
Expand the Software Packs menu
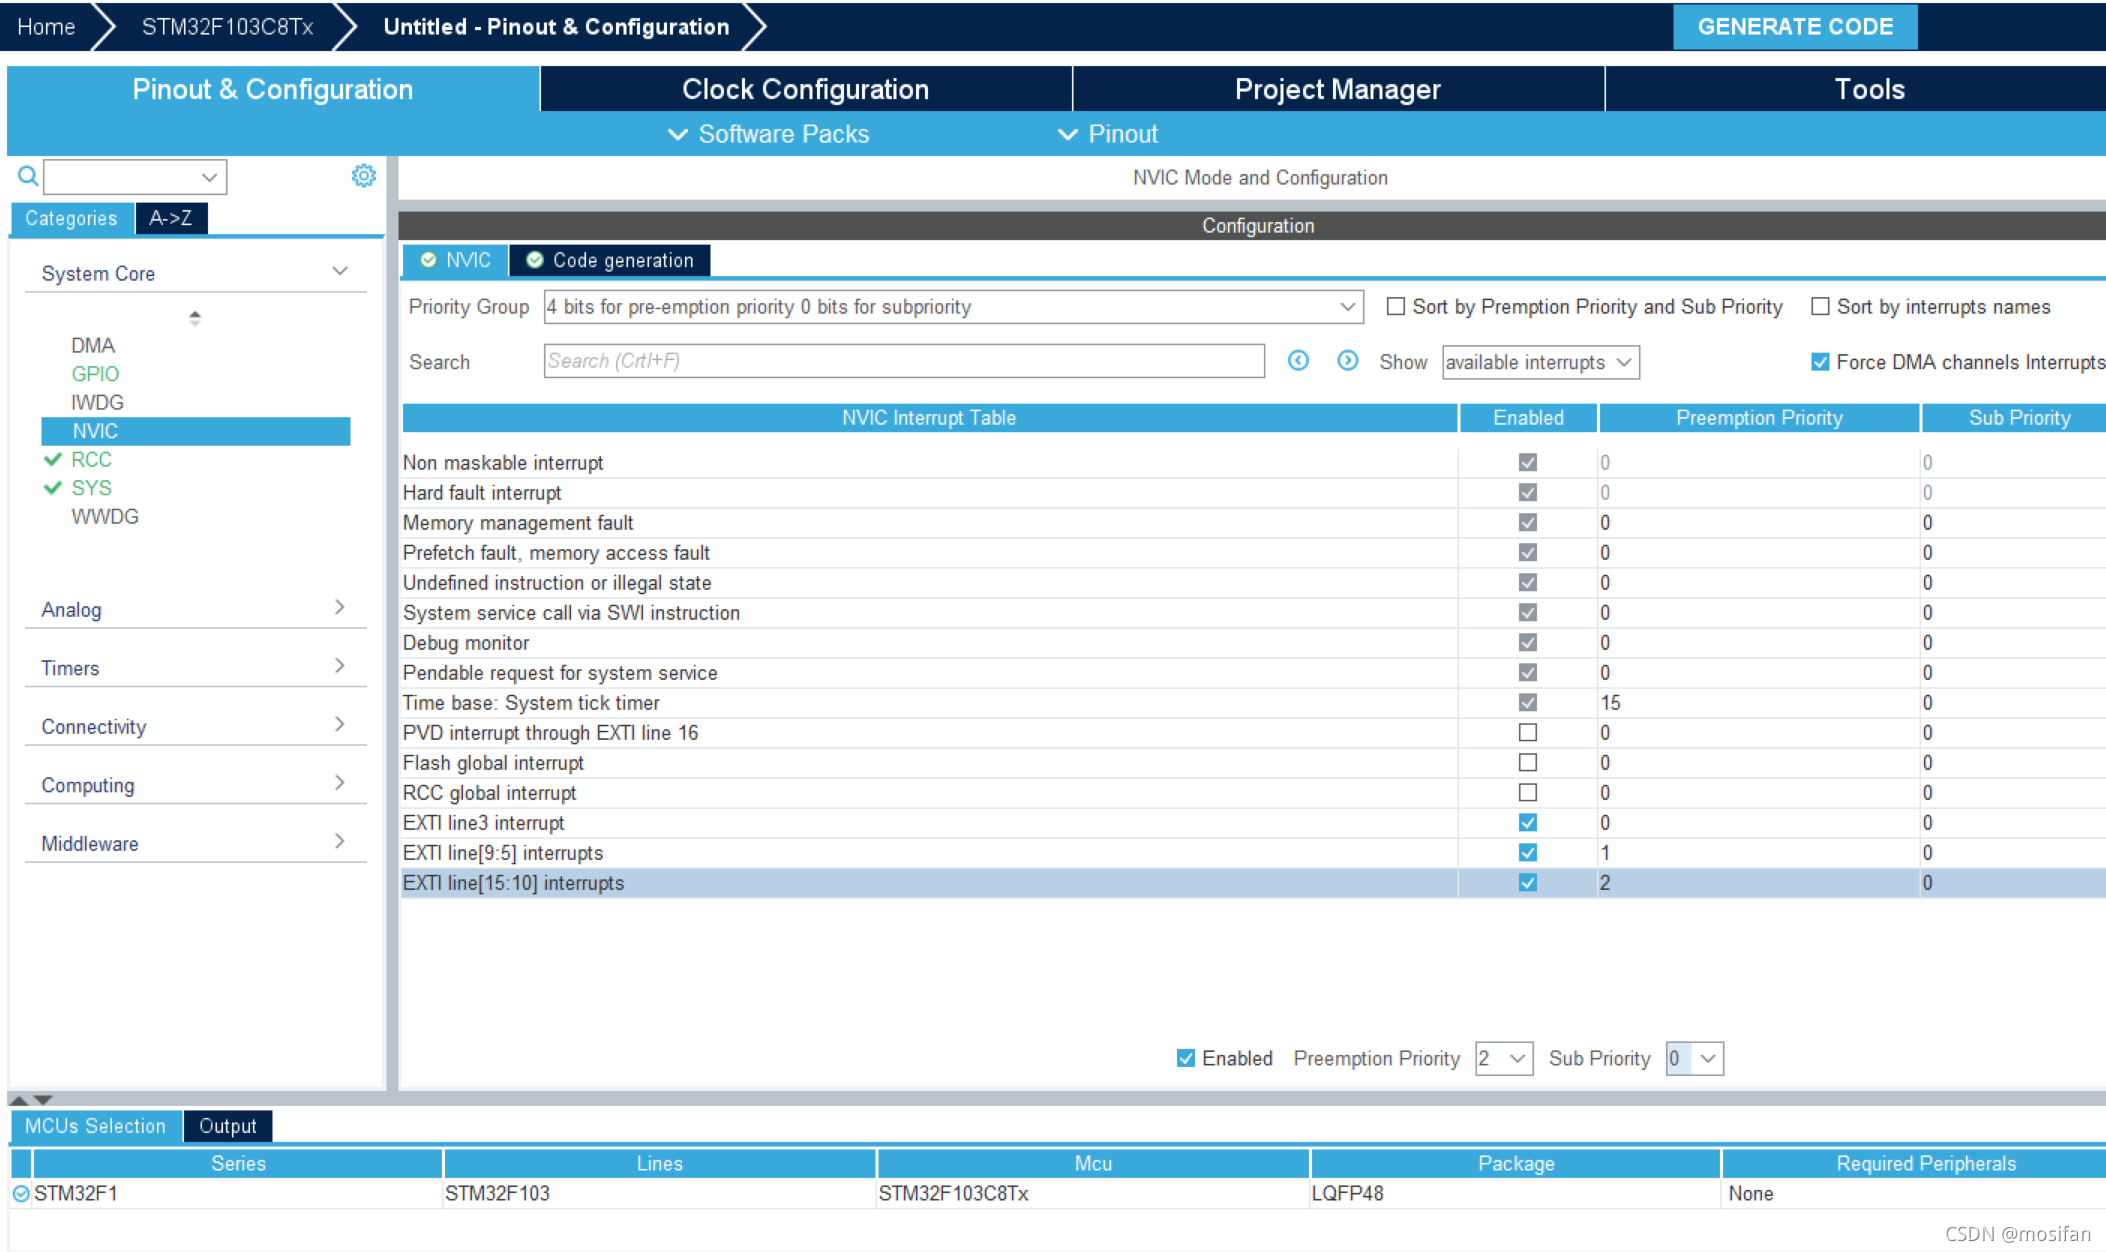point(768,134)
